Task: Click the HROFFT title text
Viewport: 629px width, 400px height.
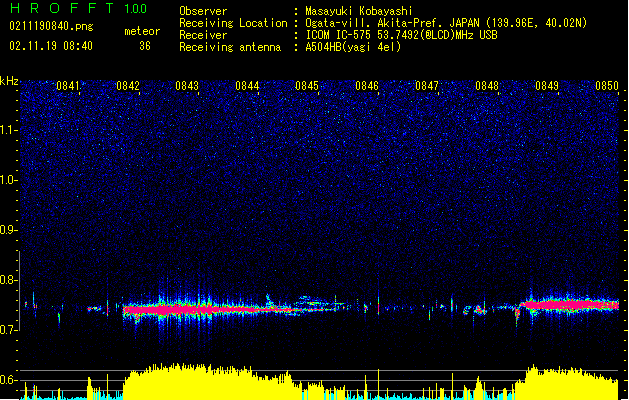Action: [61, 8]
